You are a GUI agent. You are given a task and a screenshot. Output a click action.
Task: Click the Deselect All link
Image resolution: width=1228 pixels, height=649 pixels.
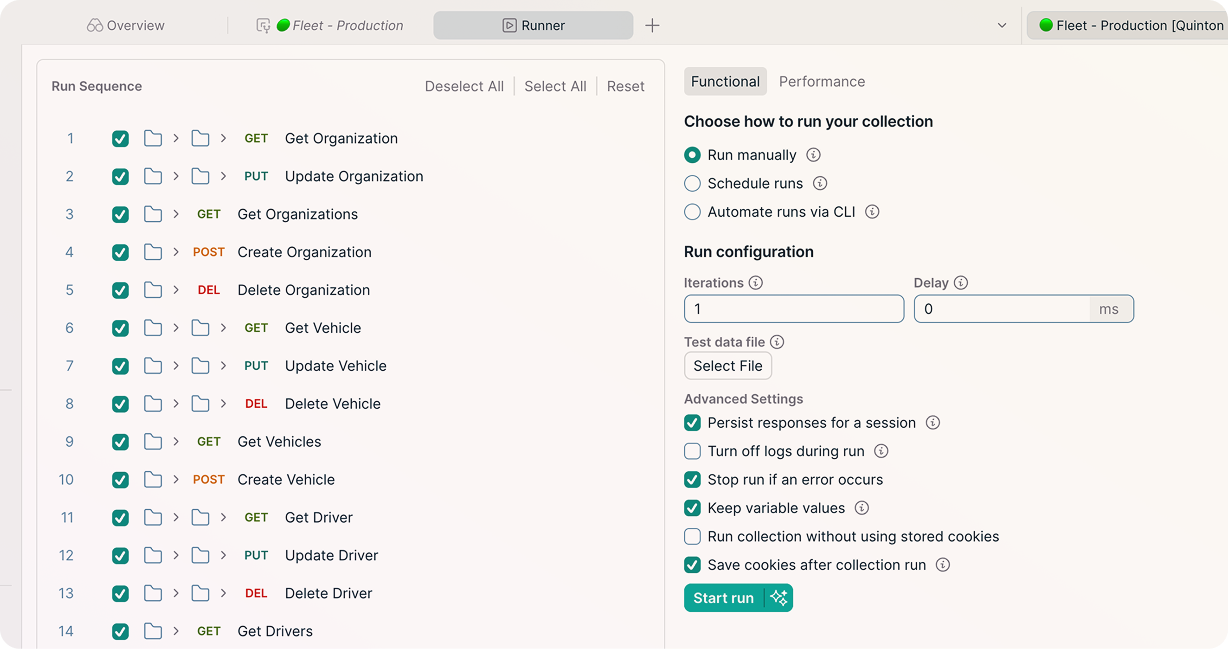click(x=463, y=86)
